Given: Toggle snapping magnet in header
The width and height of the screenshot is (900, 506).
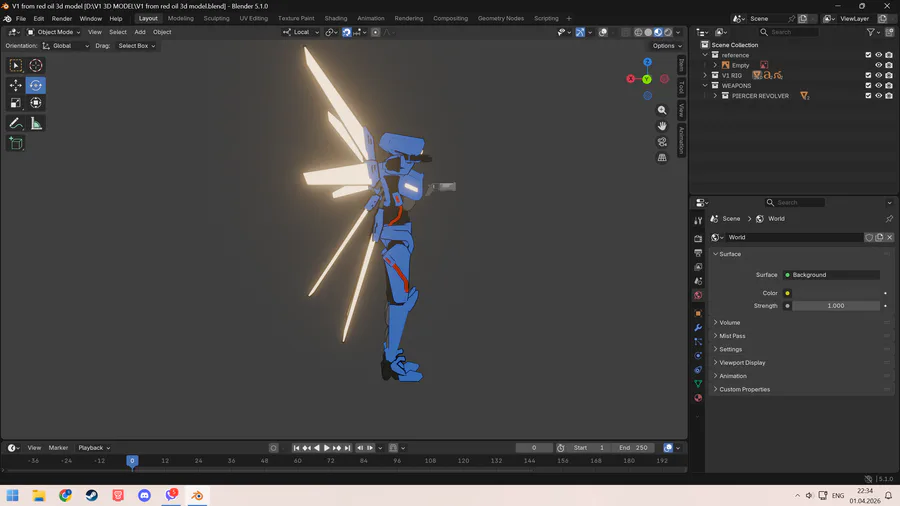Looking at the screenshot, I should [x=347, y=32].
